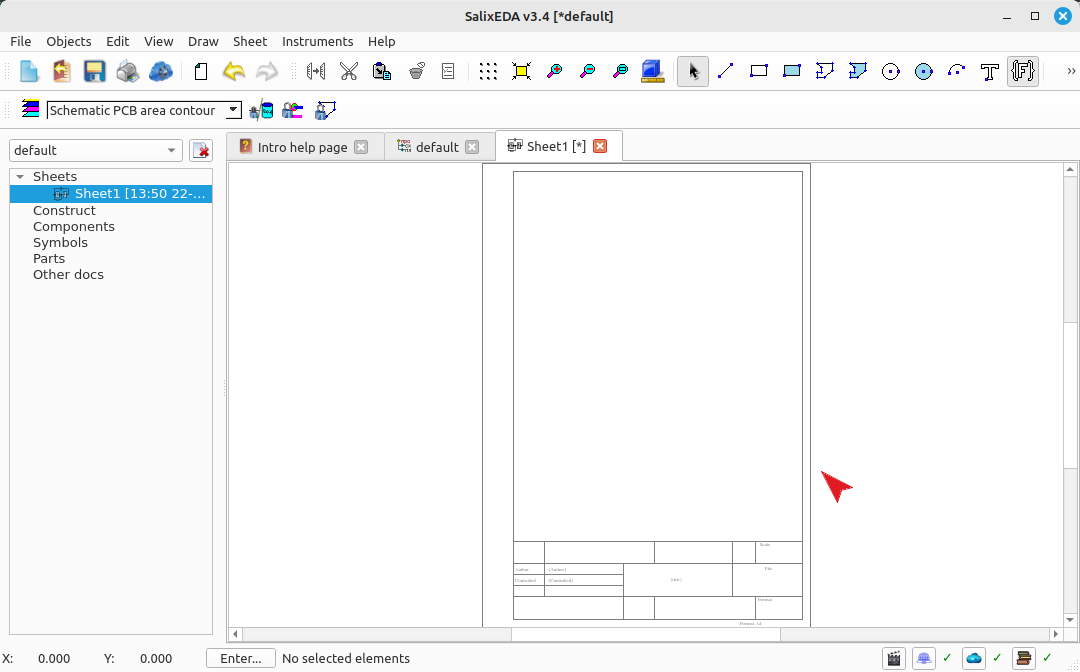1080x672 pixels.
Task: Select the Filled circle tool
Action: click(924, 71)
